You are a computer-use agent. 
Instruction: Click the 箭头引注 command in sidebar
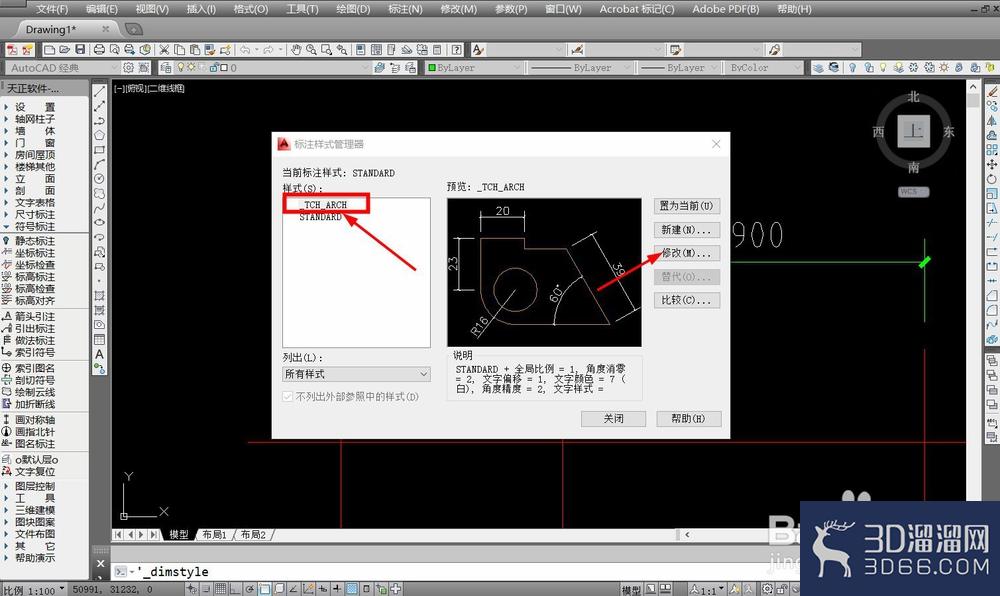tap(34, 317)
